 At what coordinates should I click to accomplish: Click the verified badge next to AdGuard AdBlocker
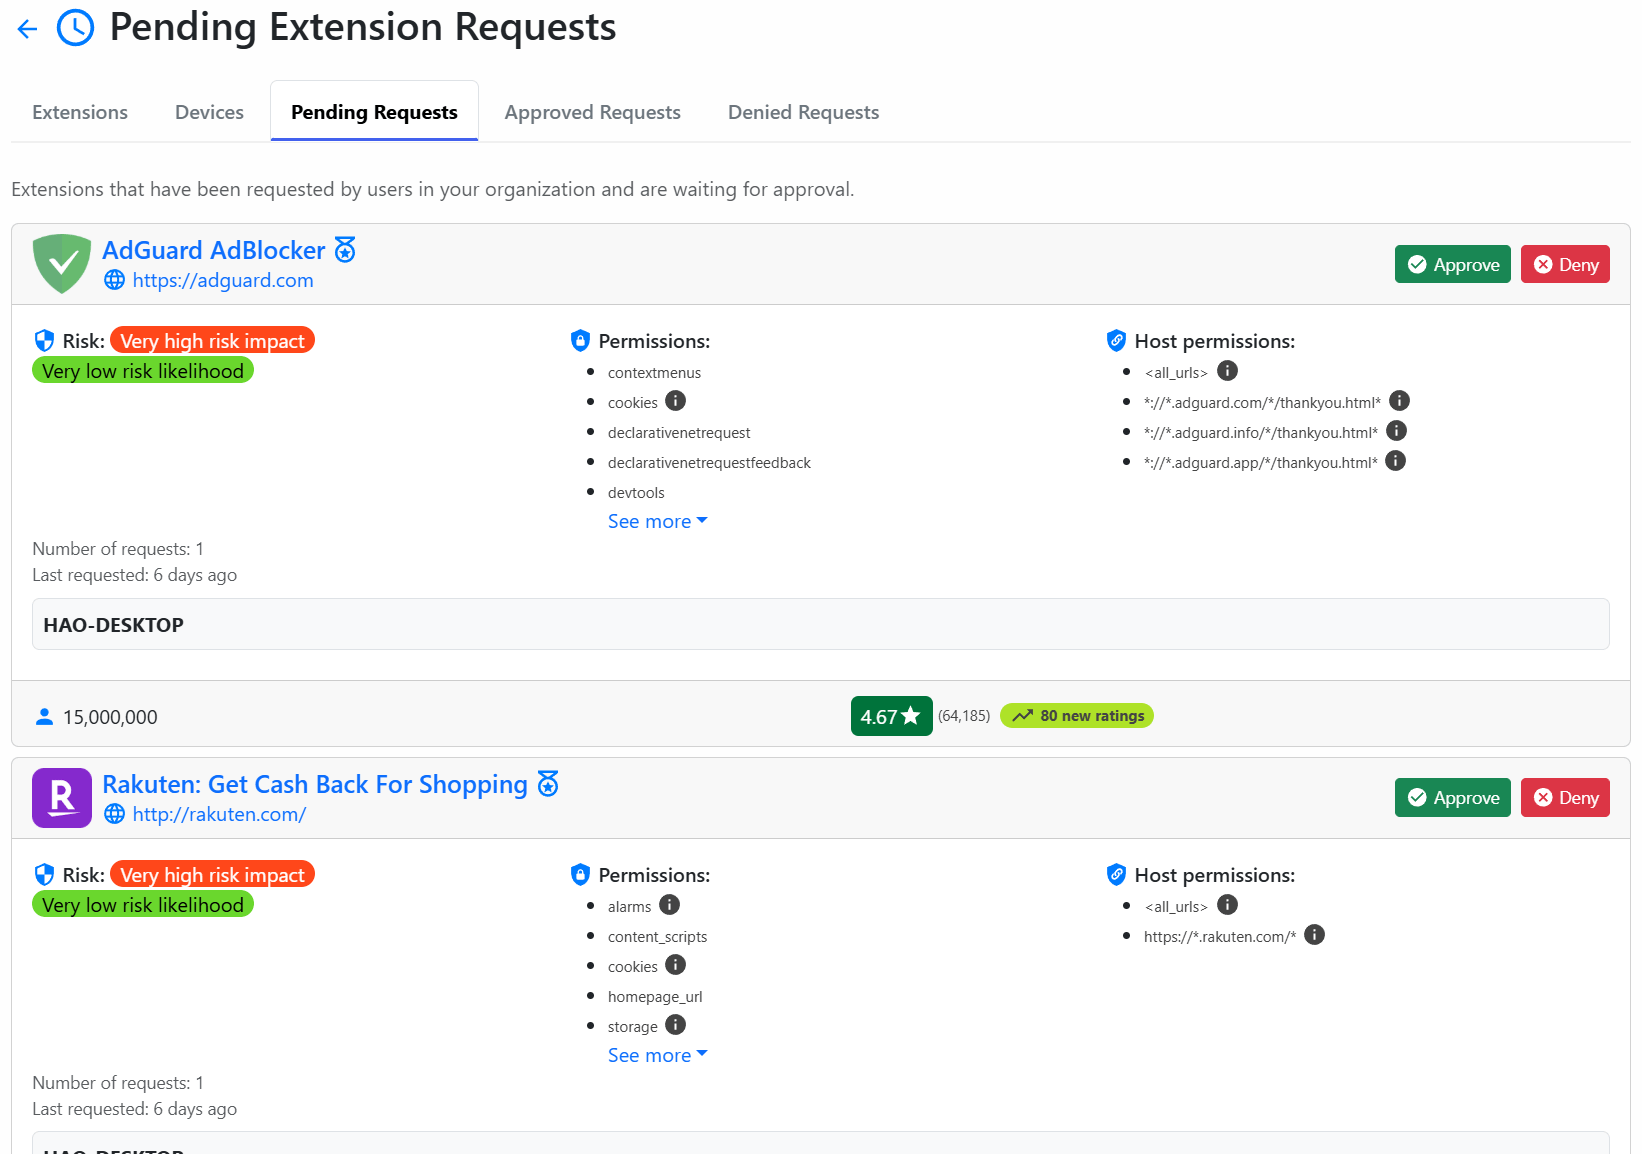tap(345, 250)
